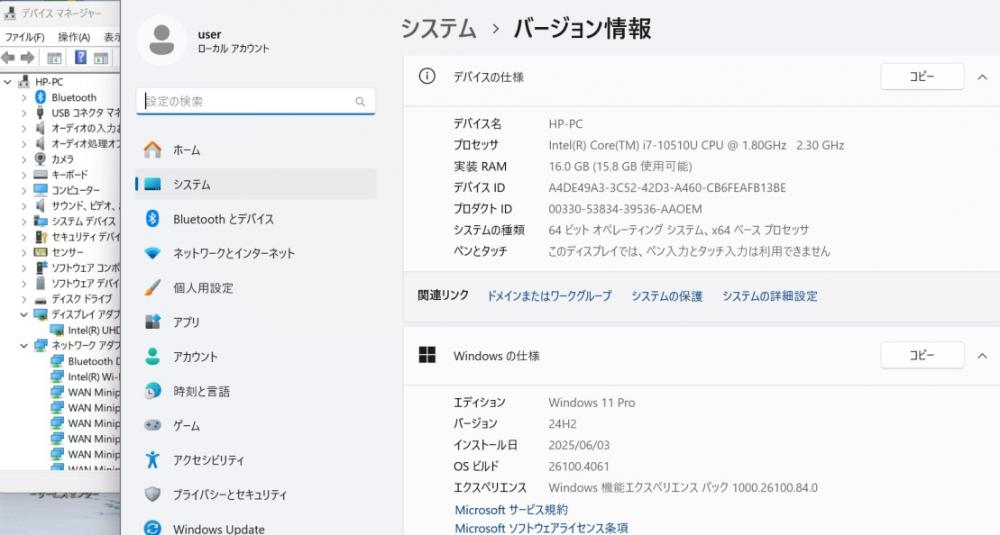Open Windows Update settings page
This screenshot has height=535, width=1000.
255,528
